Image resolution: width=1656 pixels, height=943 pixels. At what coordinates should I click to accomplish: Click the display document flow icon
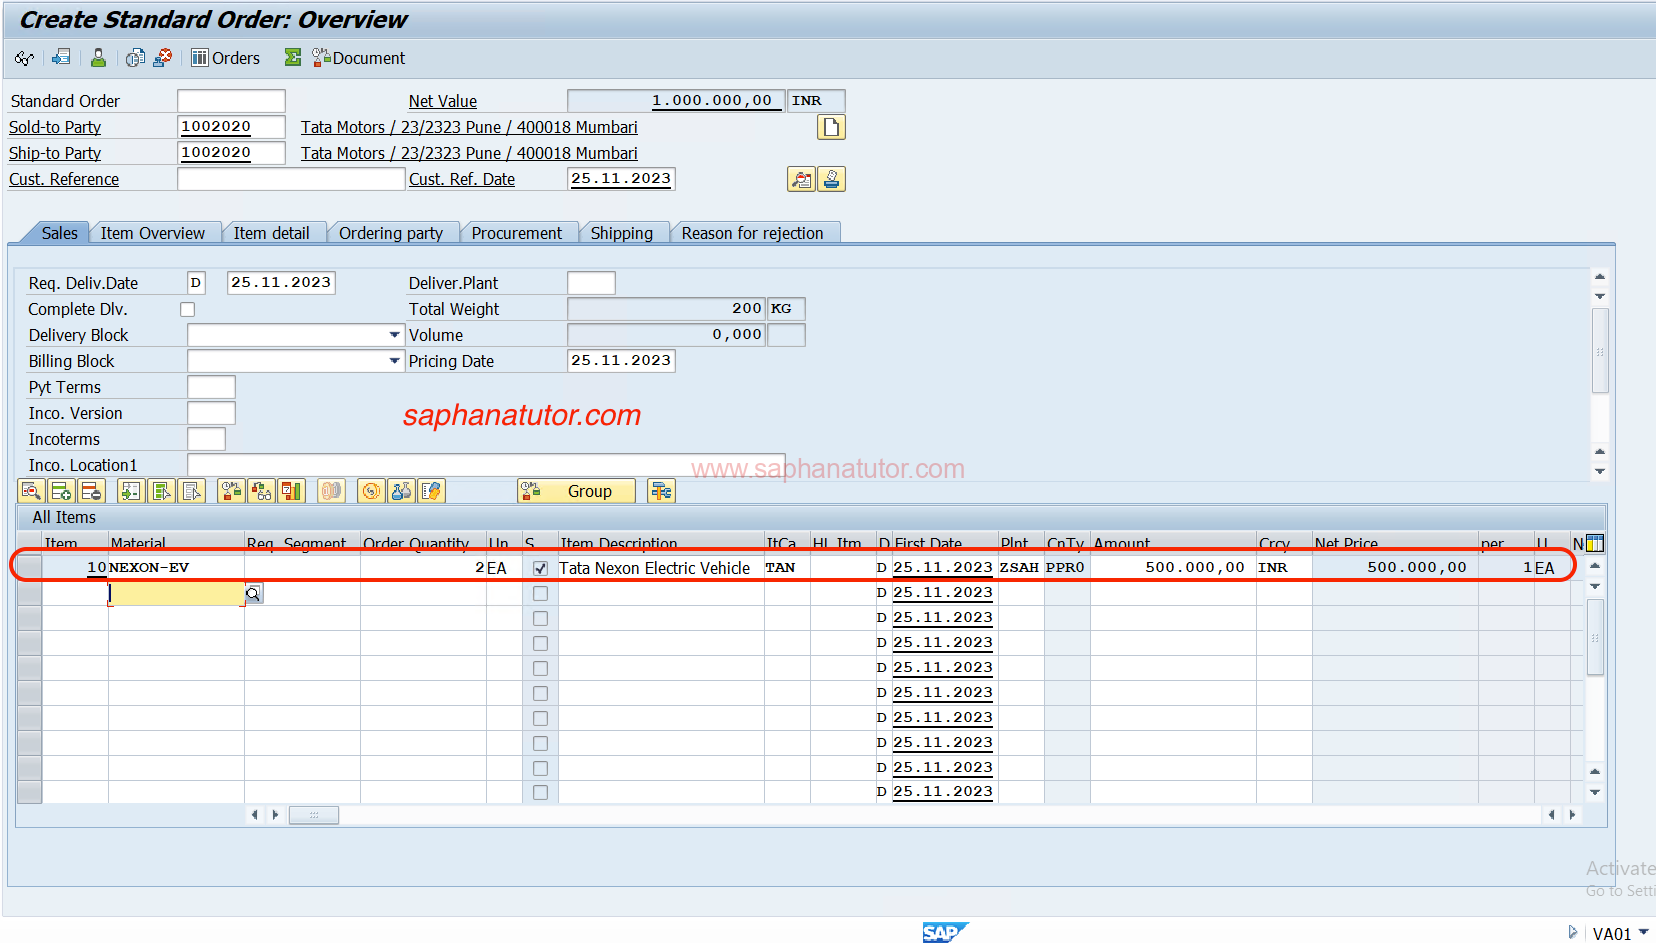pos(135,58)
